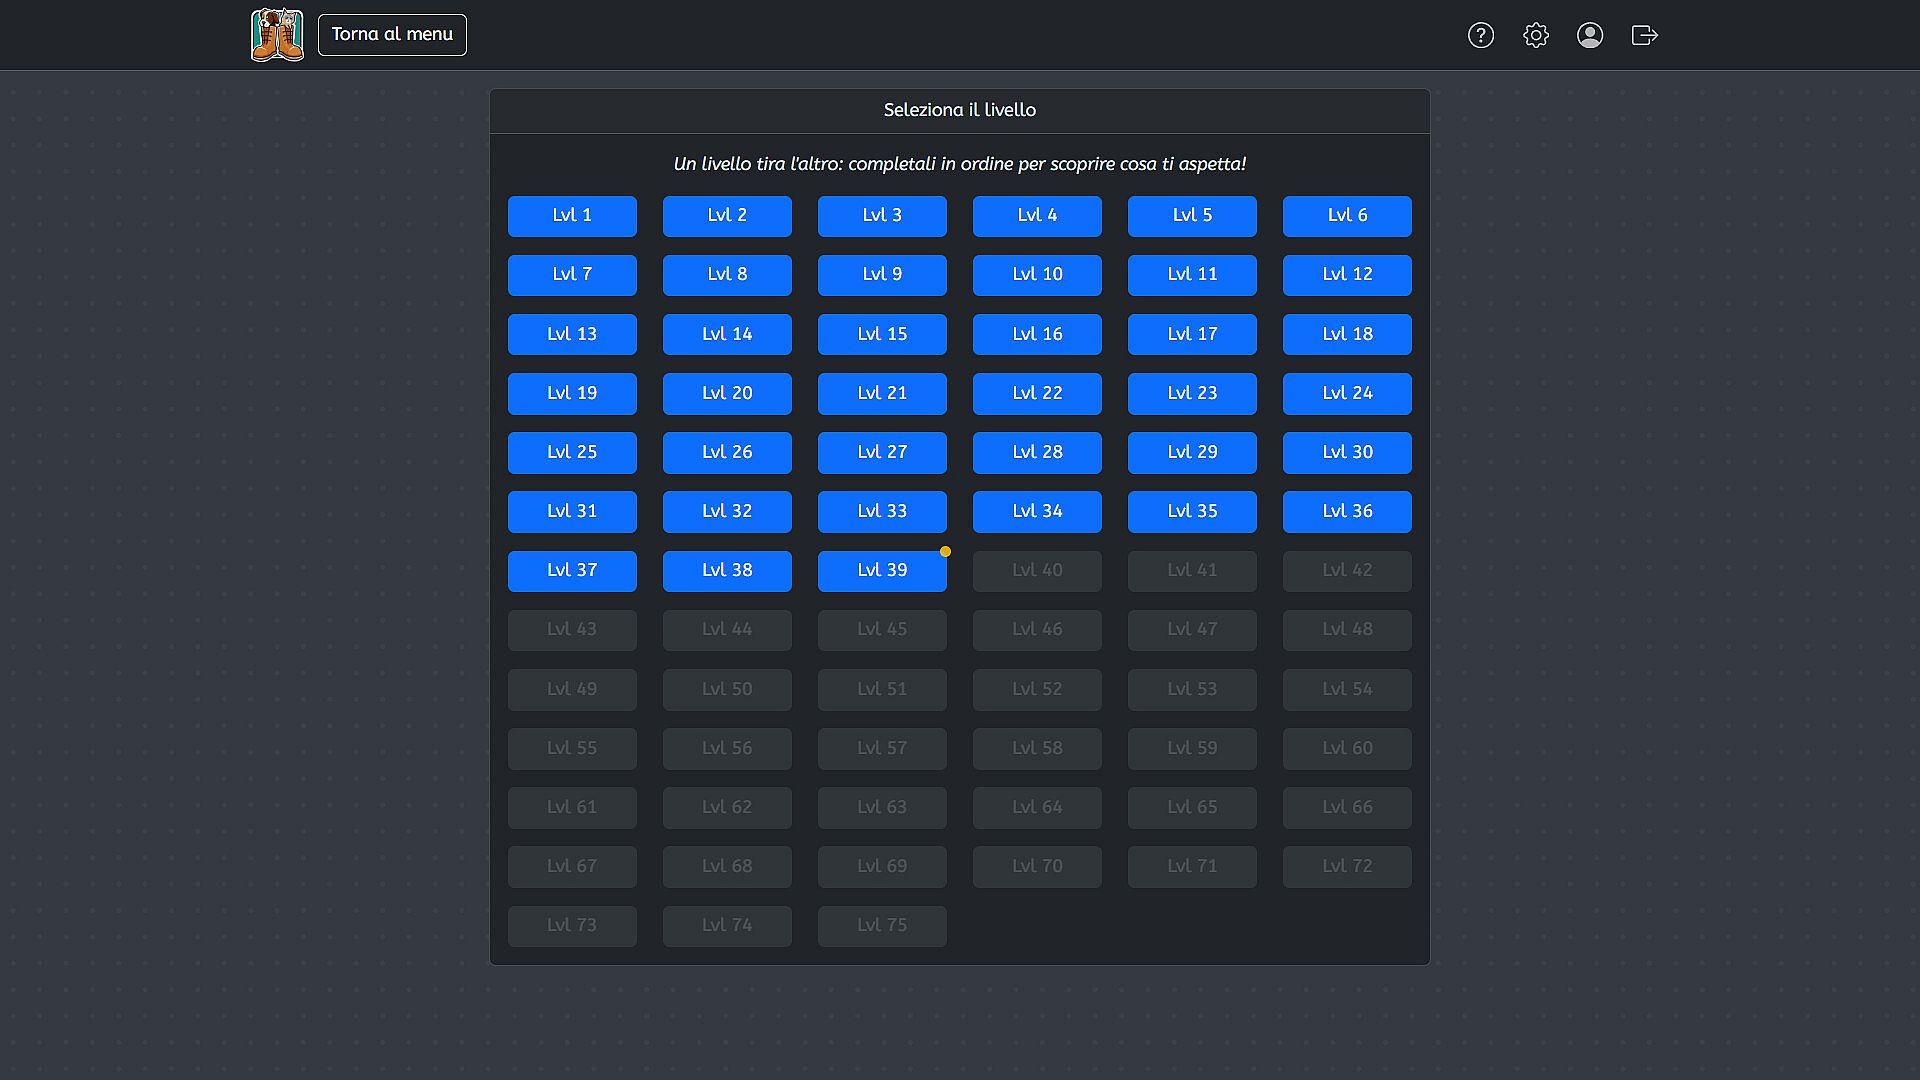Click locked Lvl 57
This screenshot has width=1920, height=1080.
click(x=882, y=748)
